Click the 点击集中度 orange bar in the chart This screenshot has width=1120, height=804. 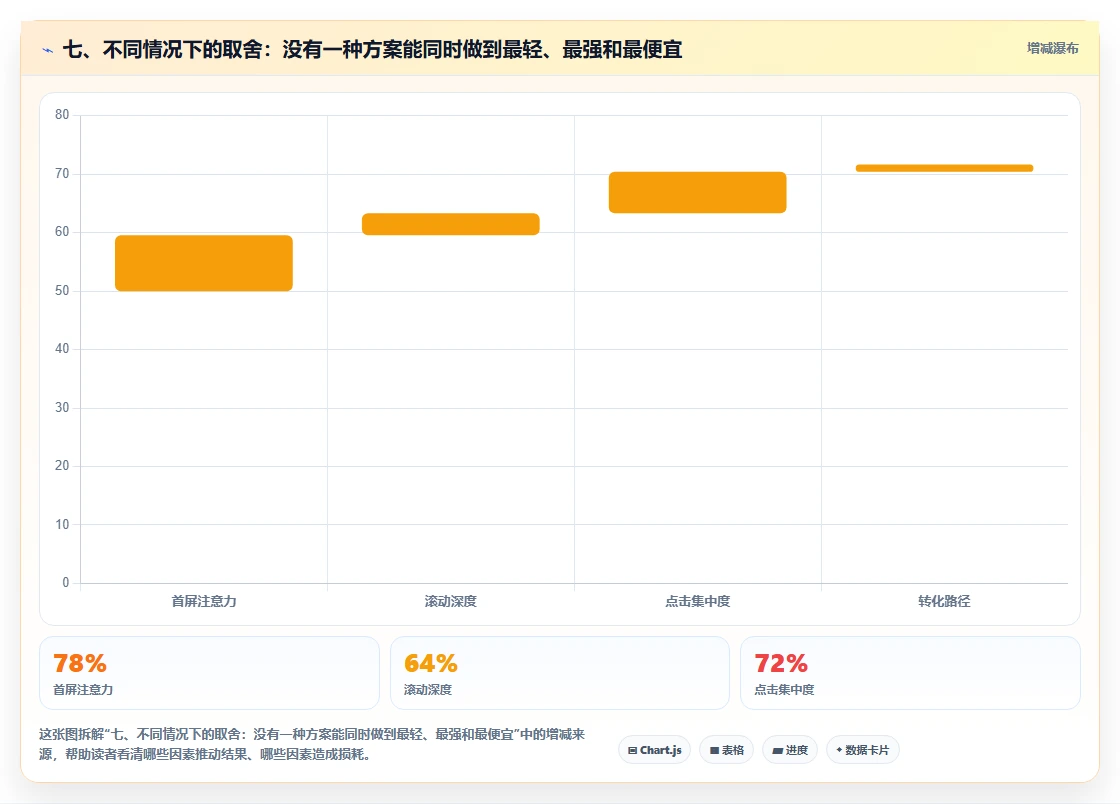[x=697, y=192]
